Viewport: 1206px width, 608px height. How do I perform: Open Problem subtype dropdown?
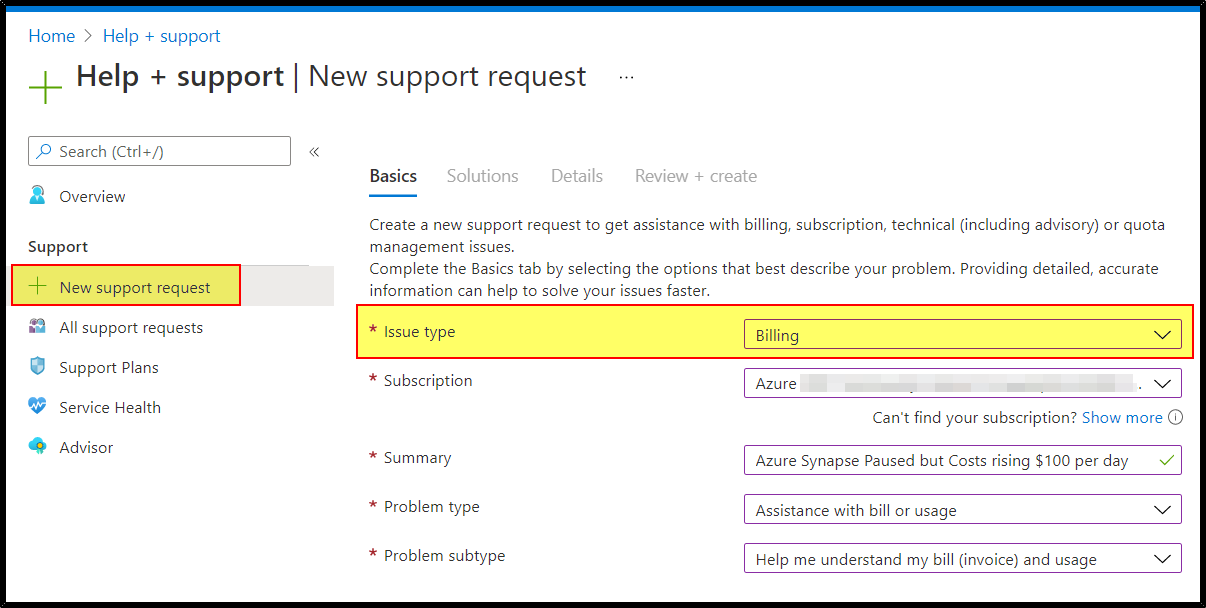pos(962,558)
